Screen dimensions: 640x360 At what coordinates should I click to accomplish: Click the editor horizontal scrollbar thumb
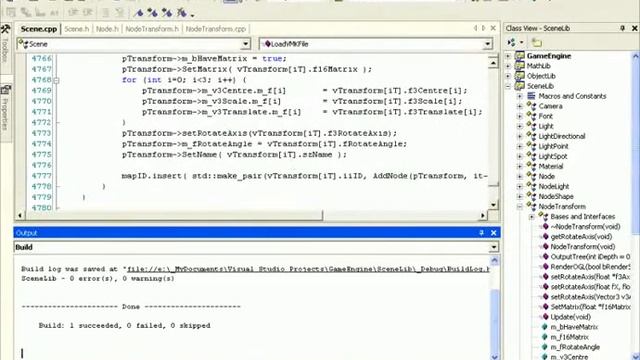(174, 215)
